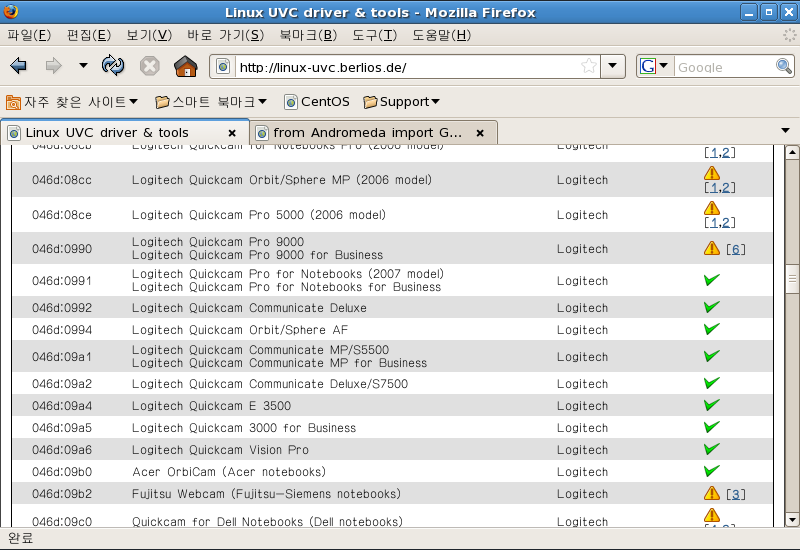Click warning icon for Quickcam Orbit/Sphere MP
This screenshot has height=550, width=800.
click(x=712, y=173)
